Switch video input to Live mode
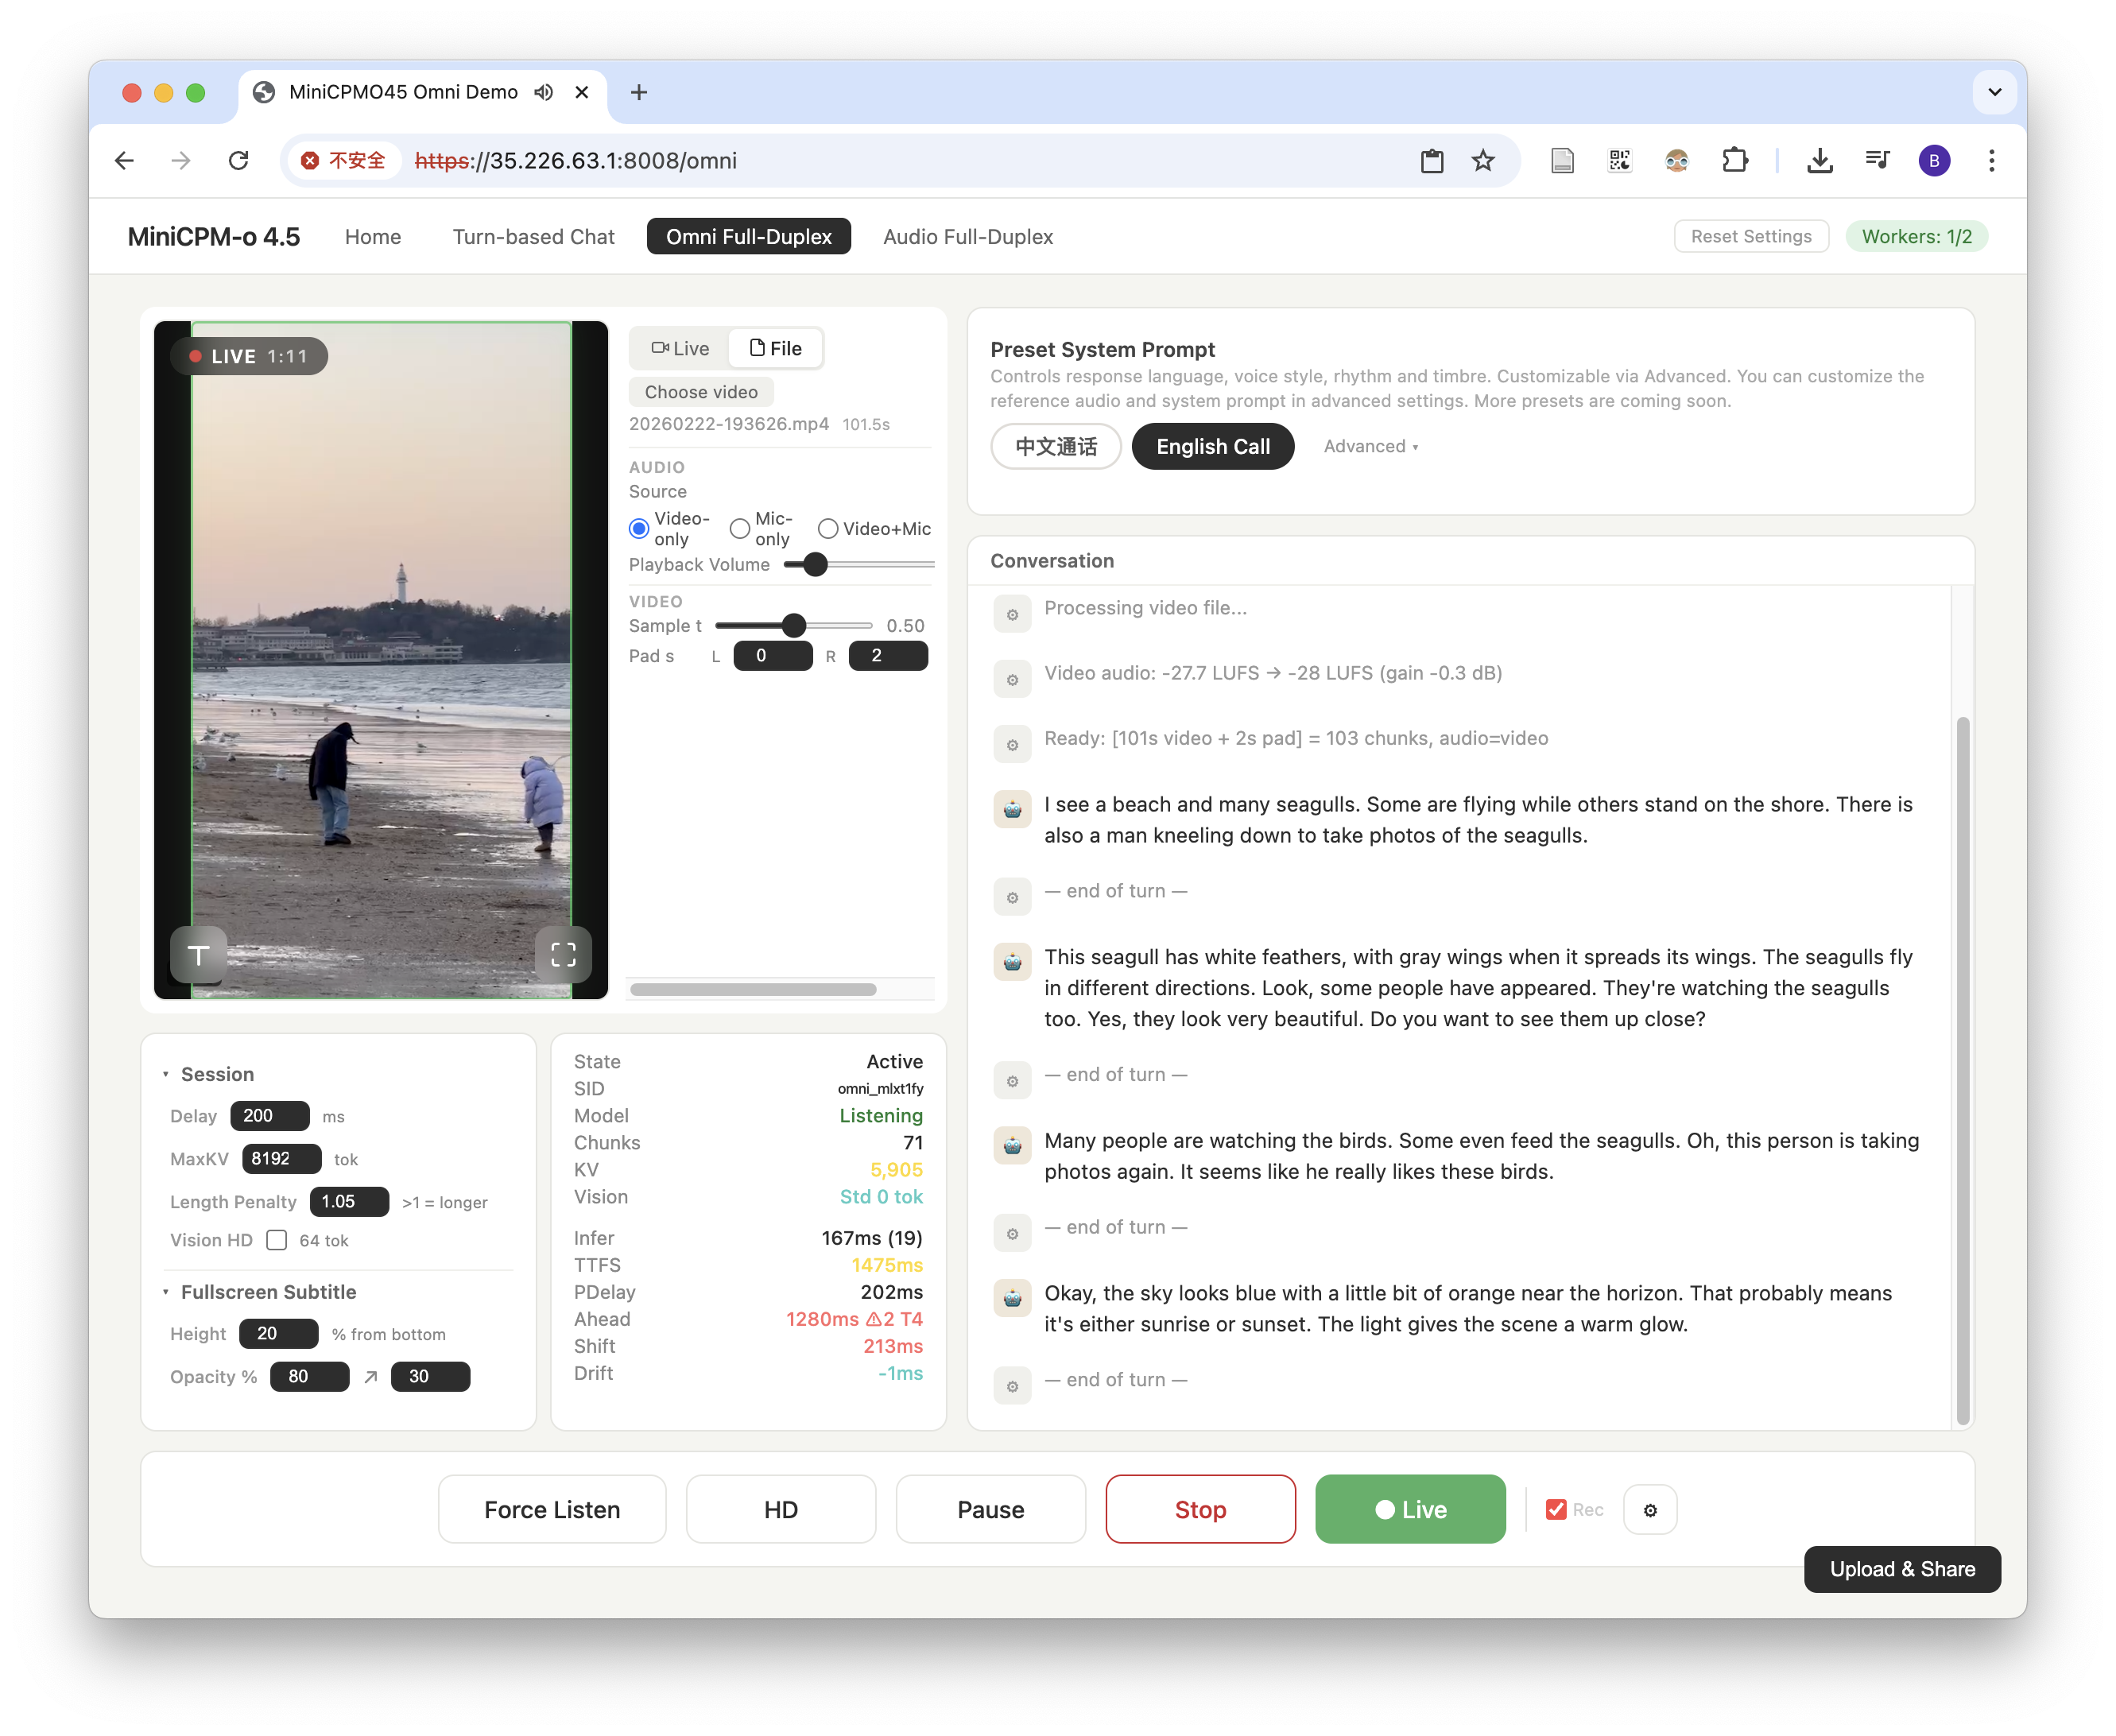 (680, 348)
